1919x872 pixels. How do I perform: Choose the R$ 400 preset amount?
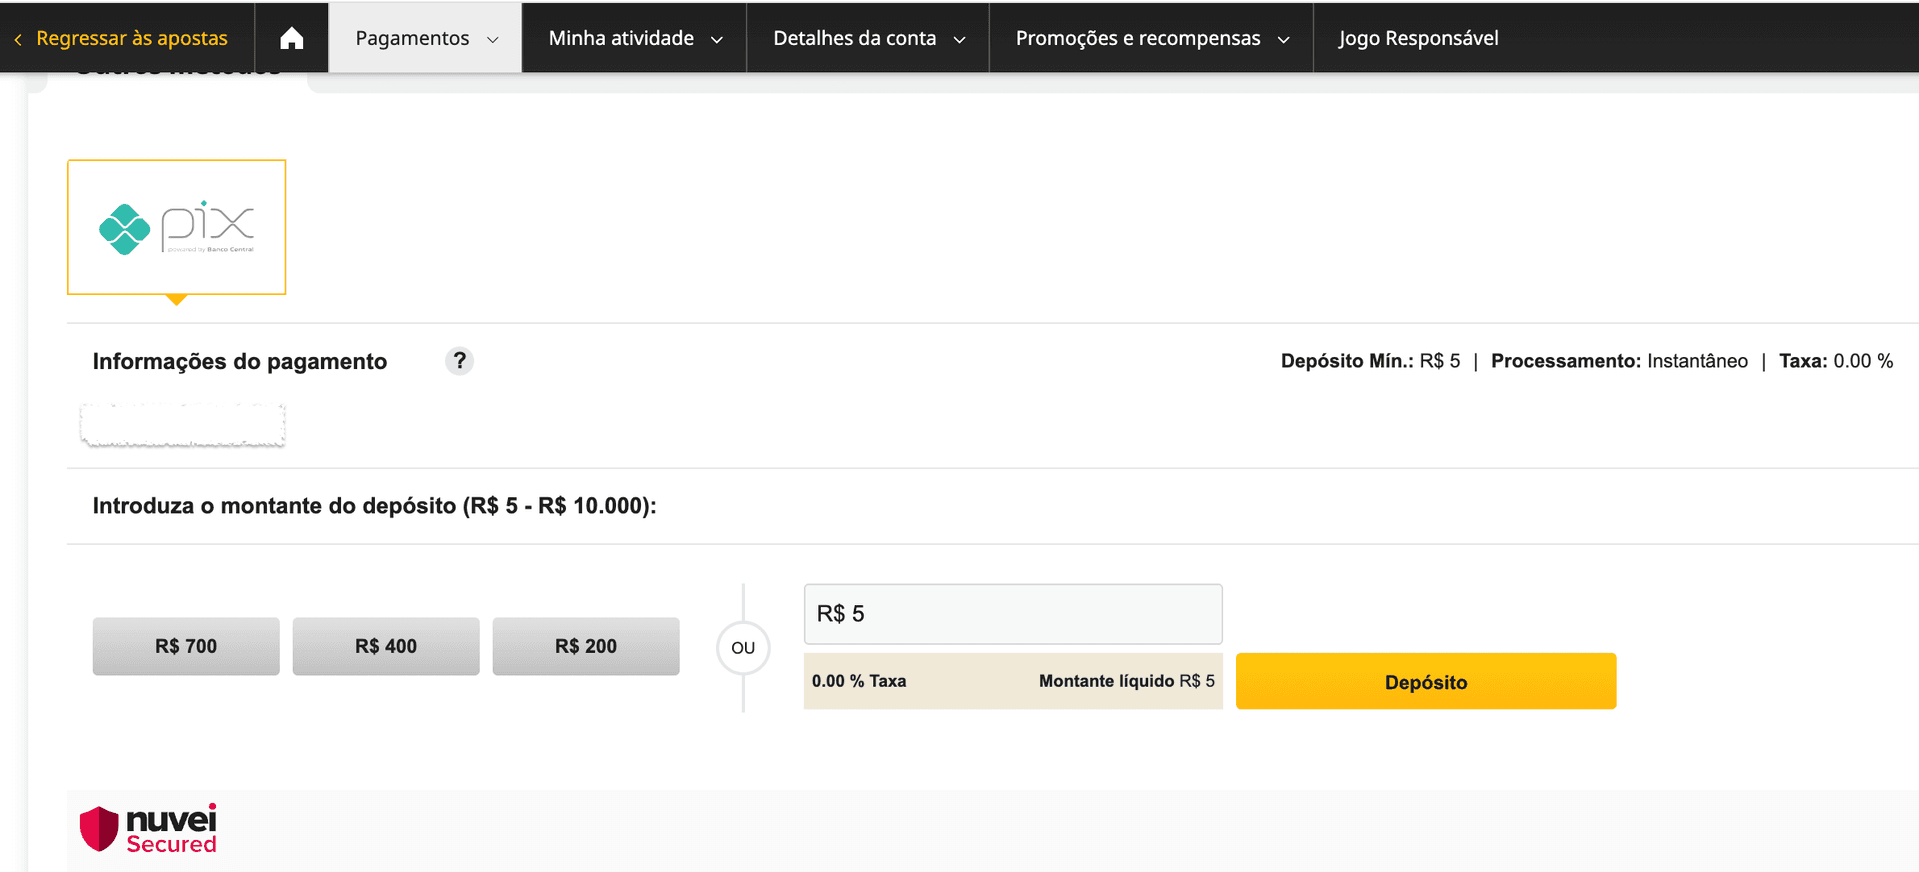tap(386, 646)
